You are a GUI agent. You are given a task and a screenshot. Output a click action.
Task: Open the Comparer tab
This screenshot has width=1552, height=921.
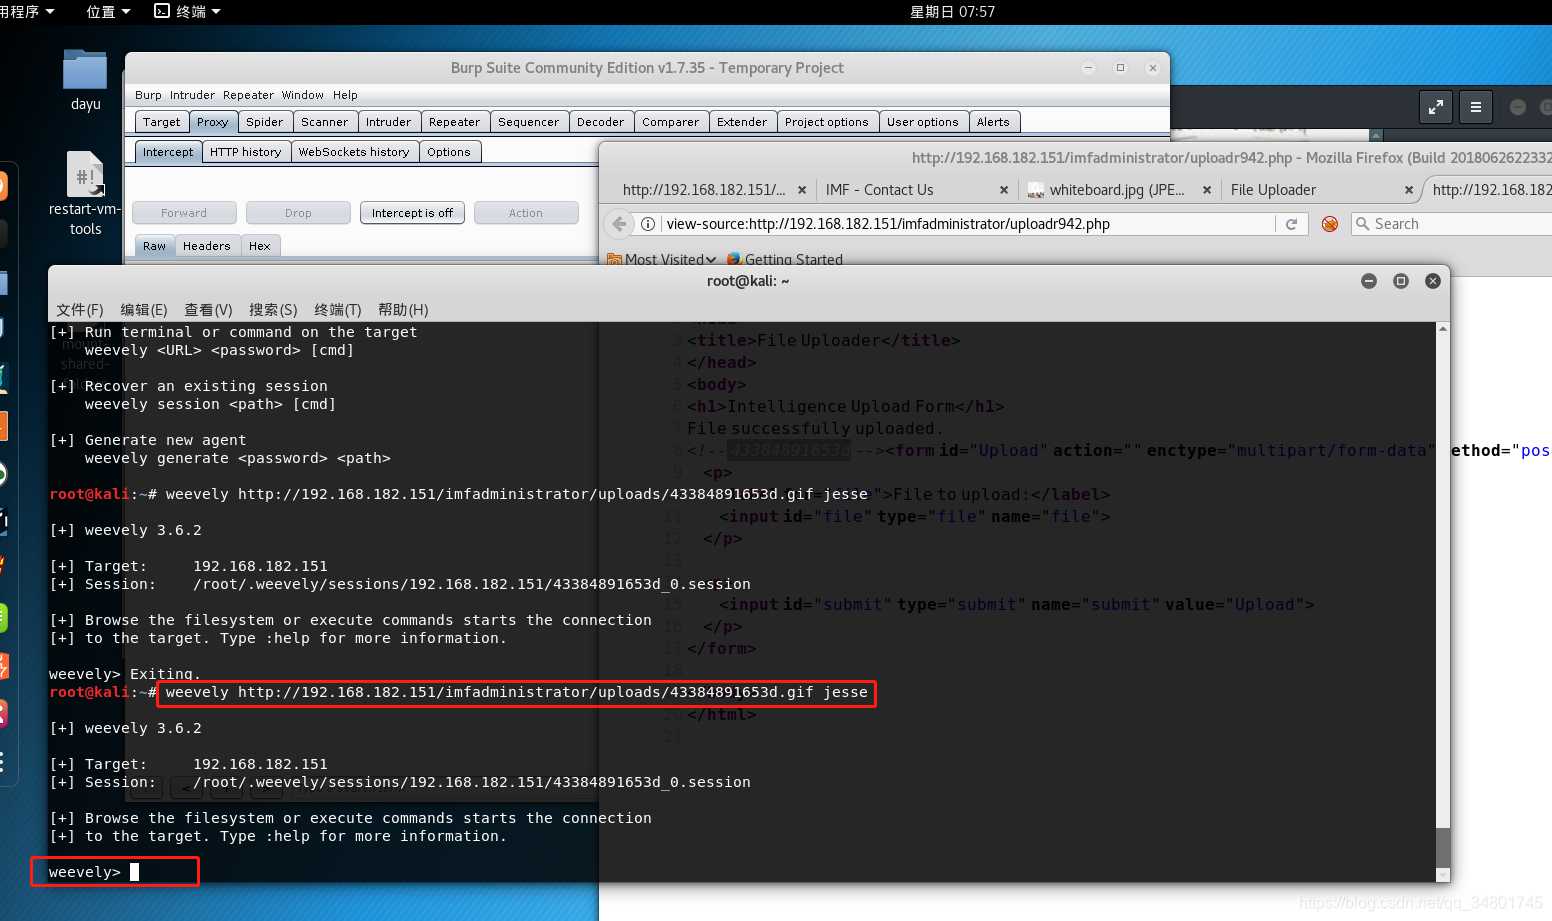670,122
